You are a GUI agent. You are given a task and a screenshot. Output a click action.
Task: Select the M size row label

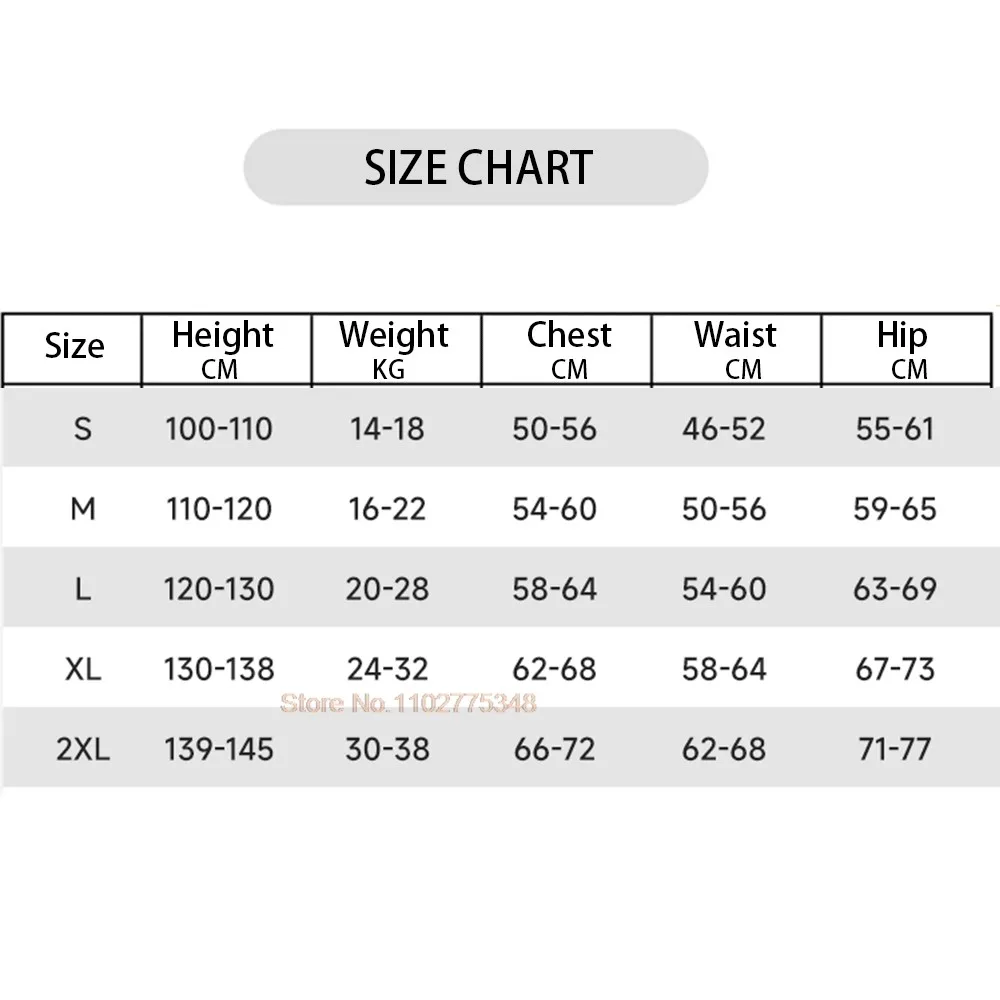point(83,509)
